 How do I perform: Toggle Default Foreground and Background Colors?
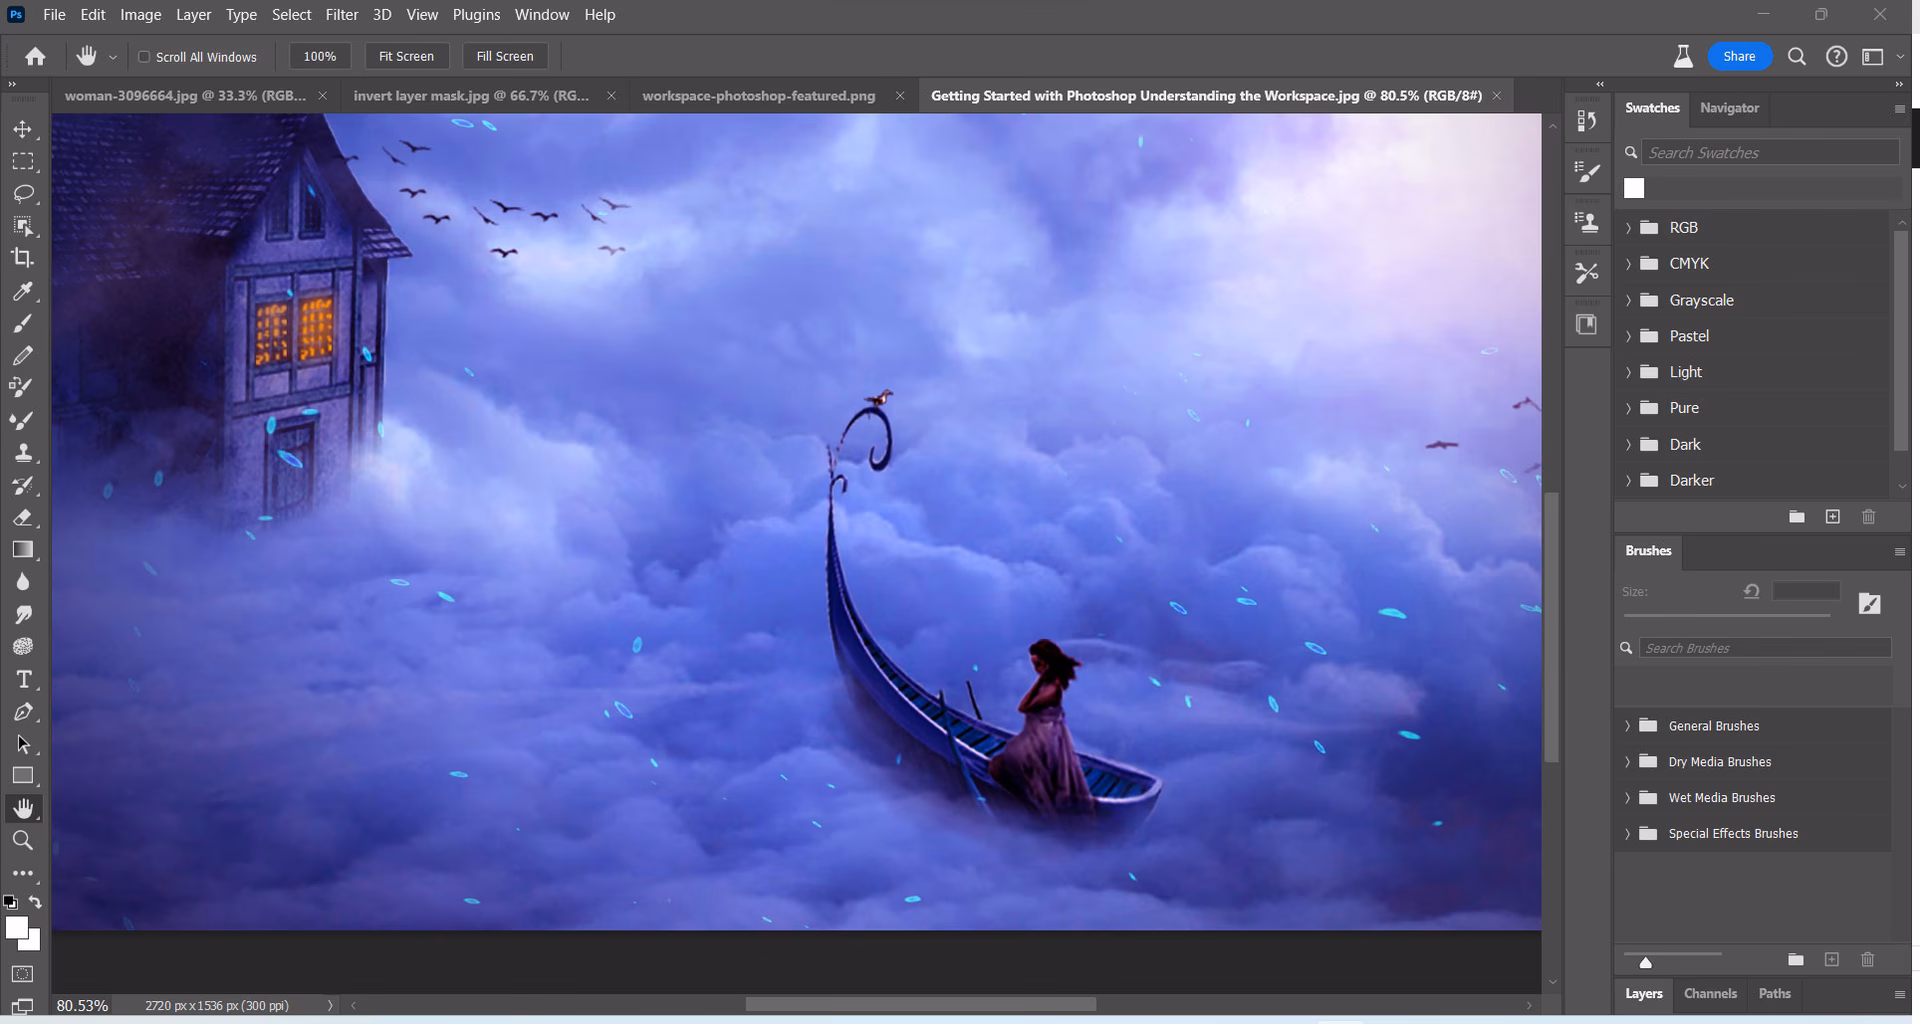pos(11,902)
